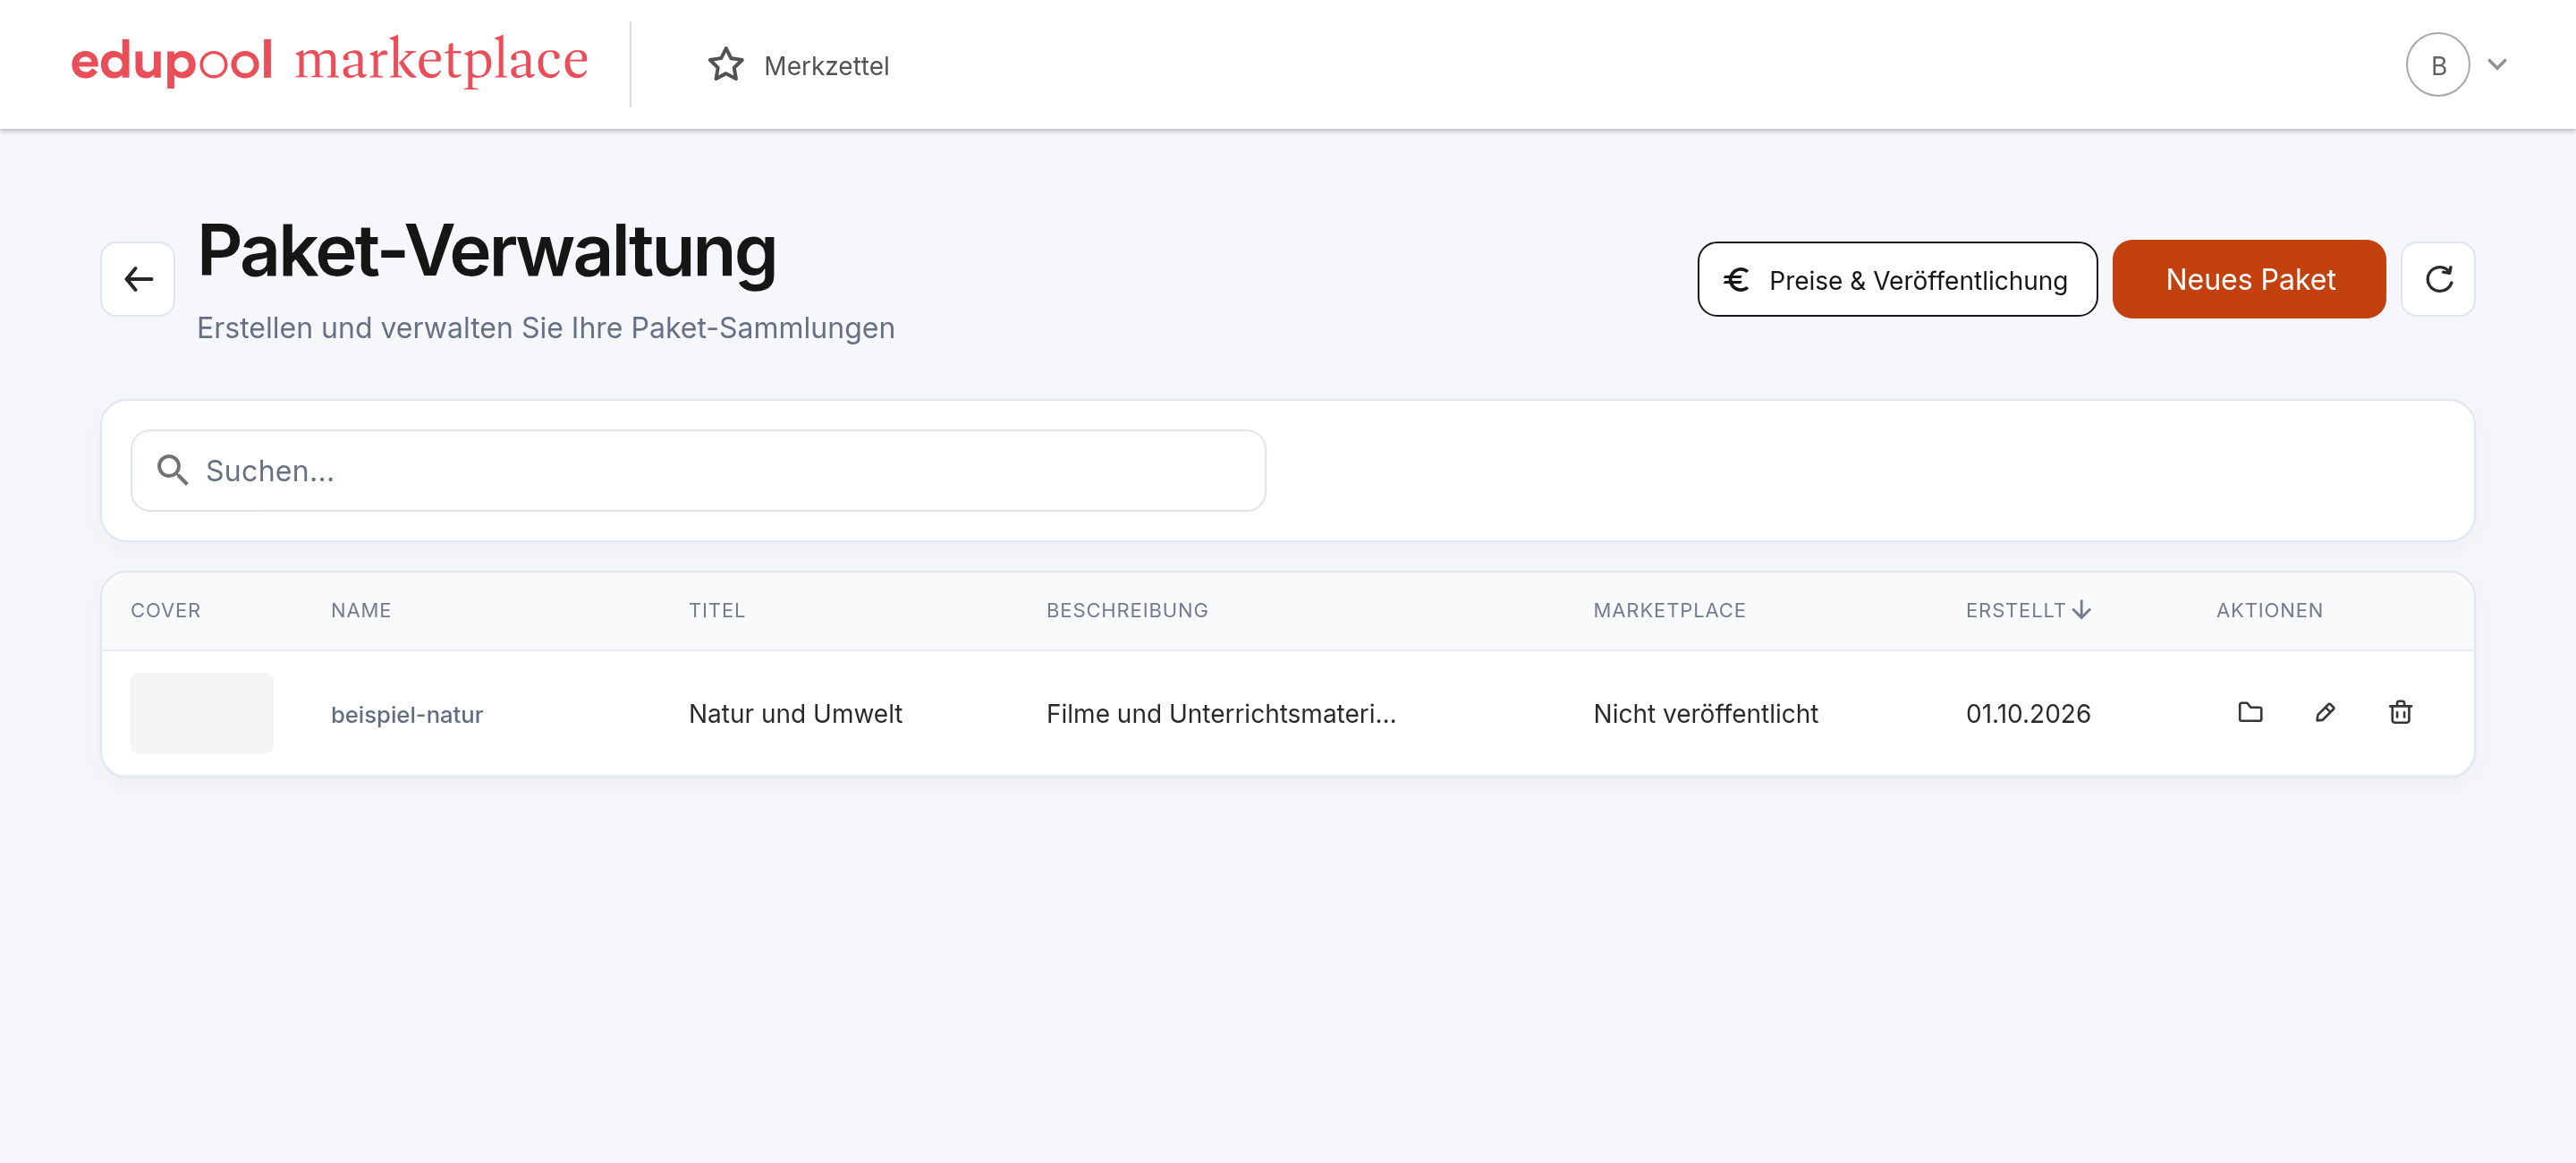Image resolution: width=2576 pixels, height=1163 pixels.
Task: Open the folder icon for beispiel-natur
Action: tap(2250, 713)
